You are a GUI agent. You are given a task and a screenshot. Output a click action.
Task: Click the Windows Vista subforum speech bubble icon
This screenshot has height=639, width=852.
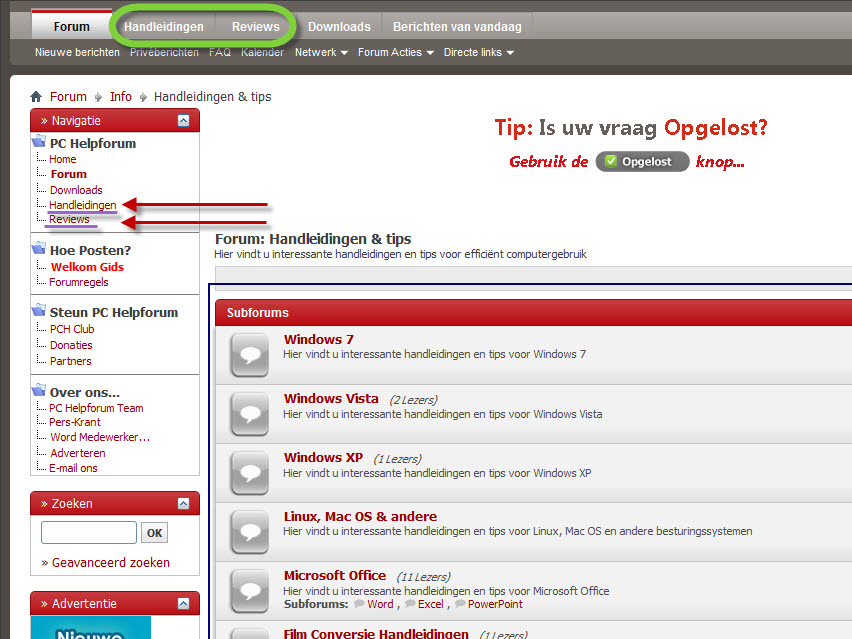[250, 415]
